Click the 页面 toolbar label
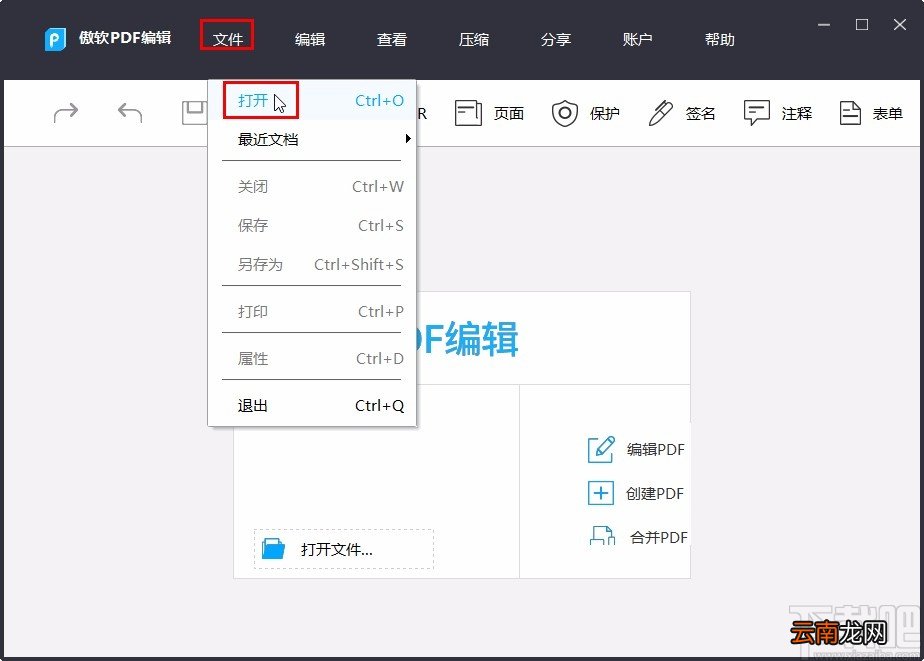The height and width of the screenshot is (661, 924). tap(509, 113)
